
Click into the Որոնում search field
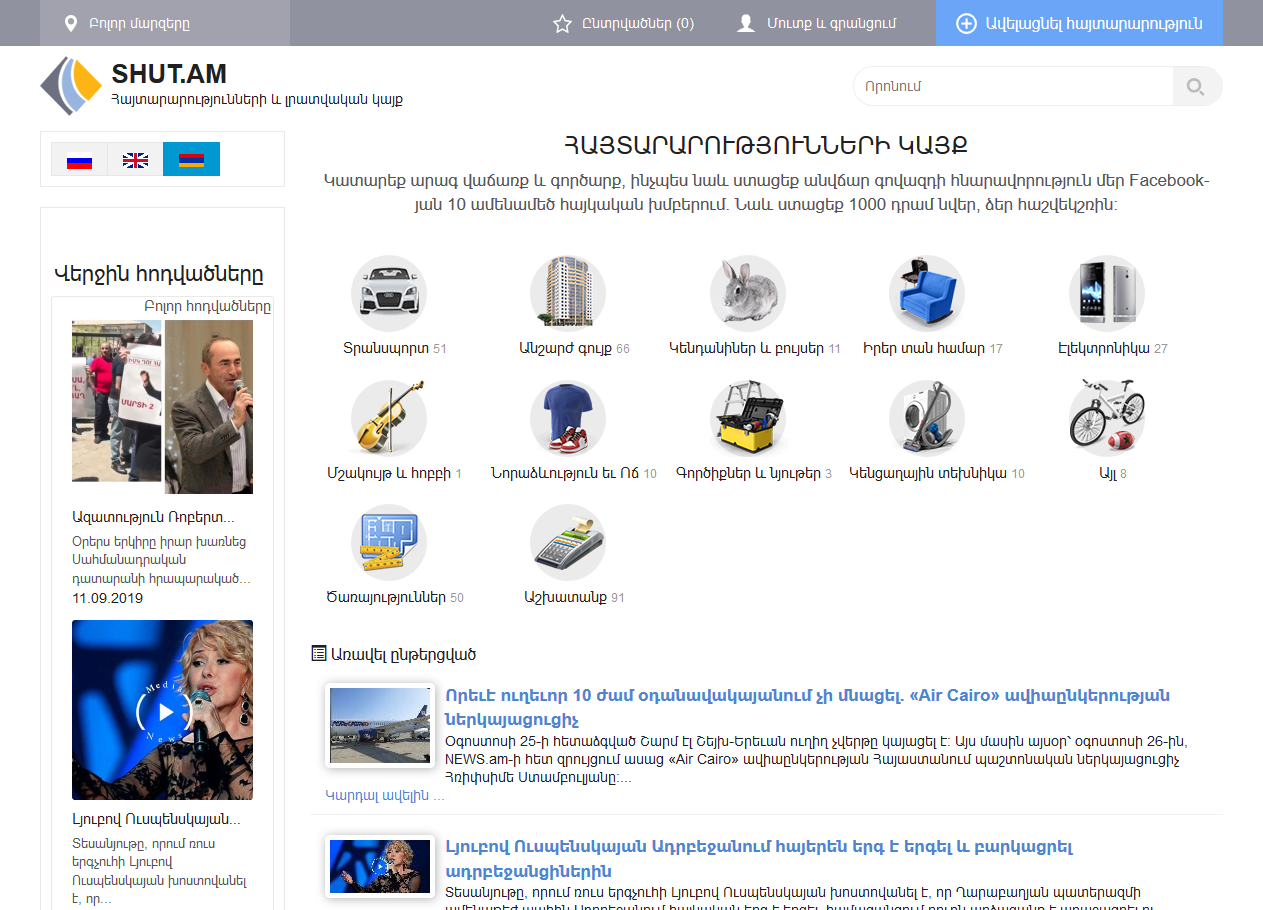(x=1012, y=87)
